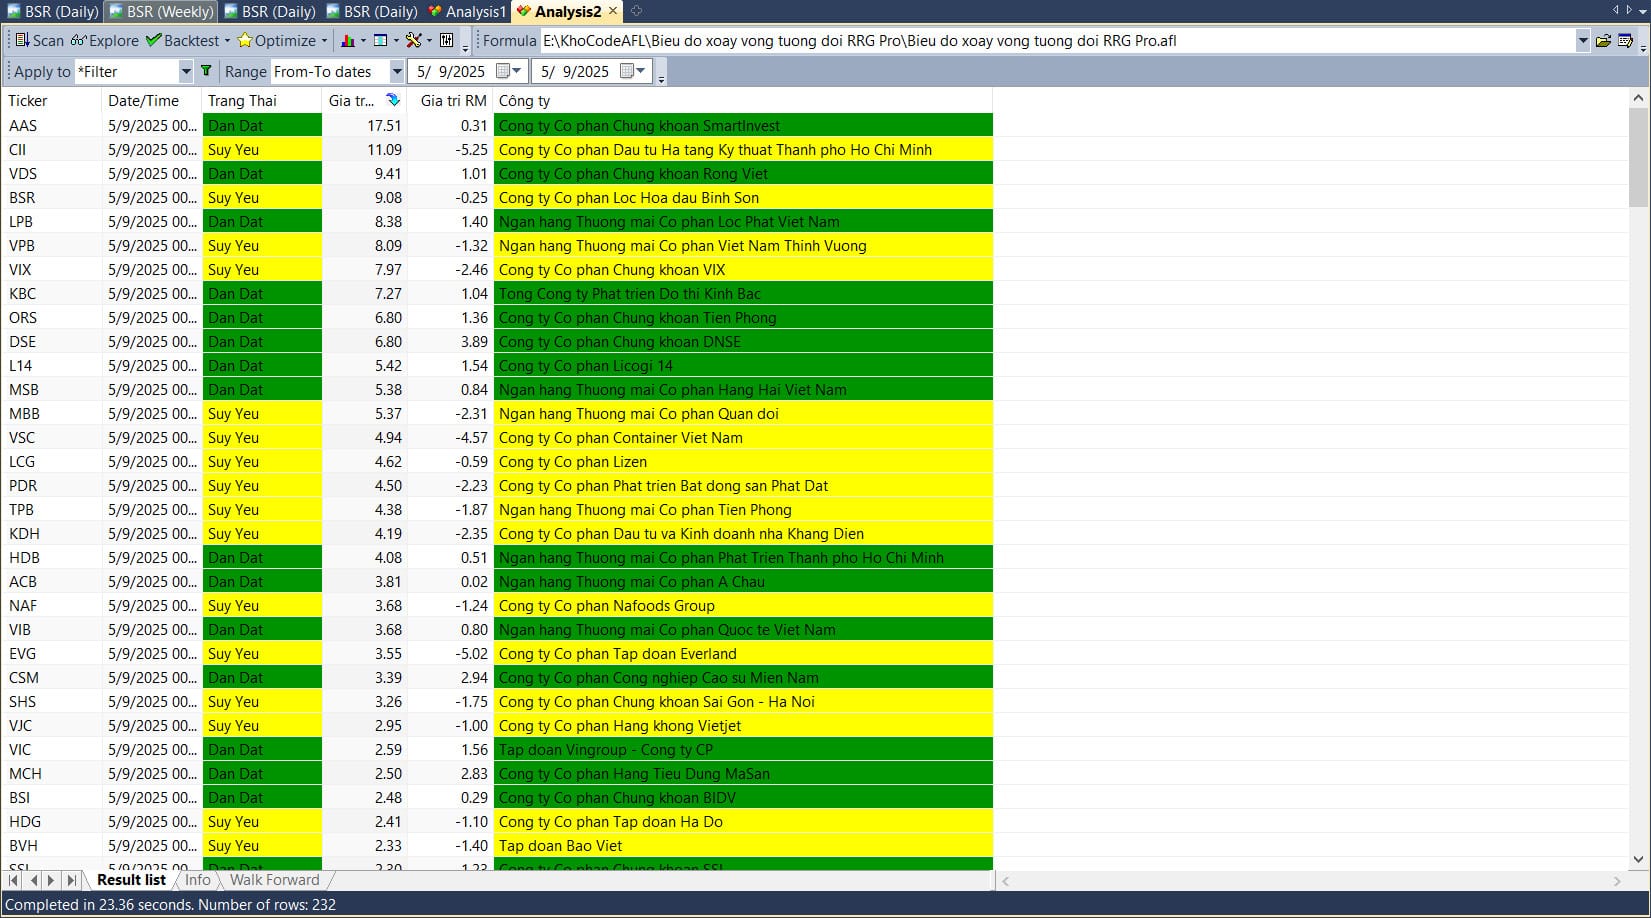Viewport: 1651px width, 918px height.
Task: Open the Parameters sliders icon
Action: 446,41
